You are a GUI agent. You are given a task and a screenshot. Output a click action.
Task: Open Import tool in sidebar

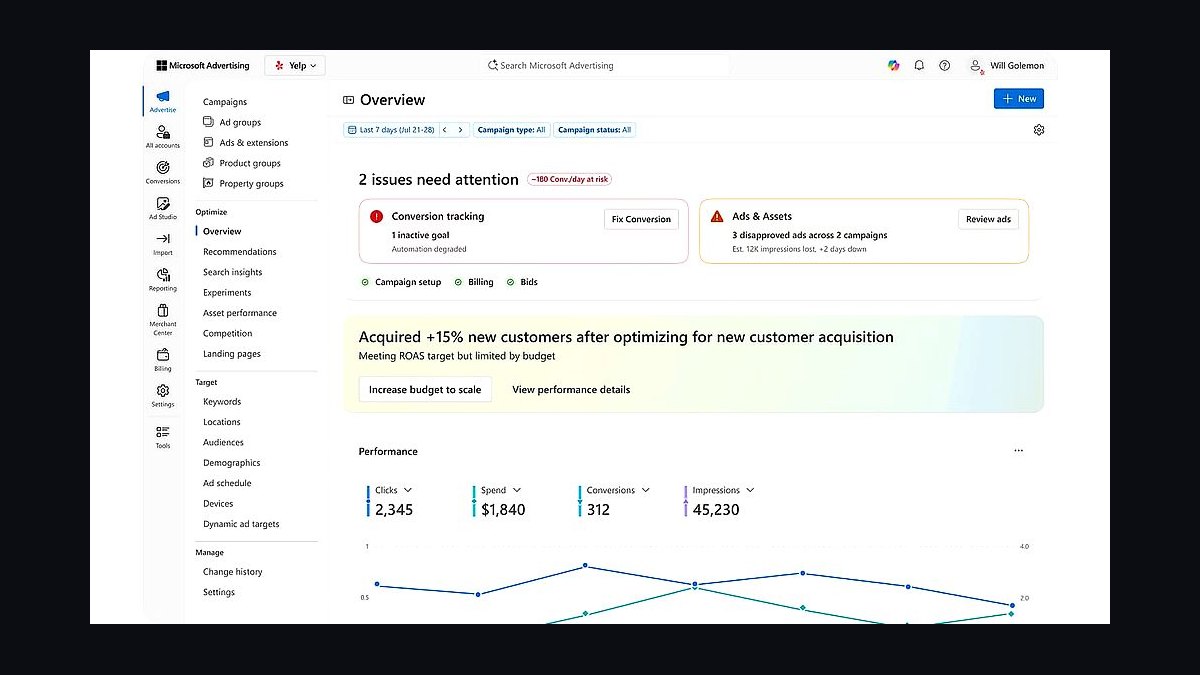point(162,244)
